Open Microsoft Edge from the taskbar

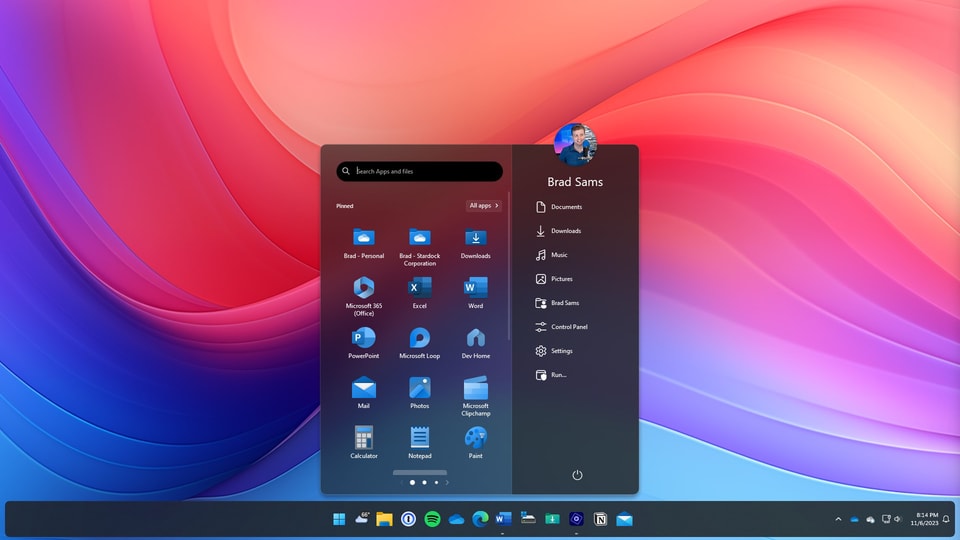(481, 519)
